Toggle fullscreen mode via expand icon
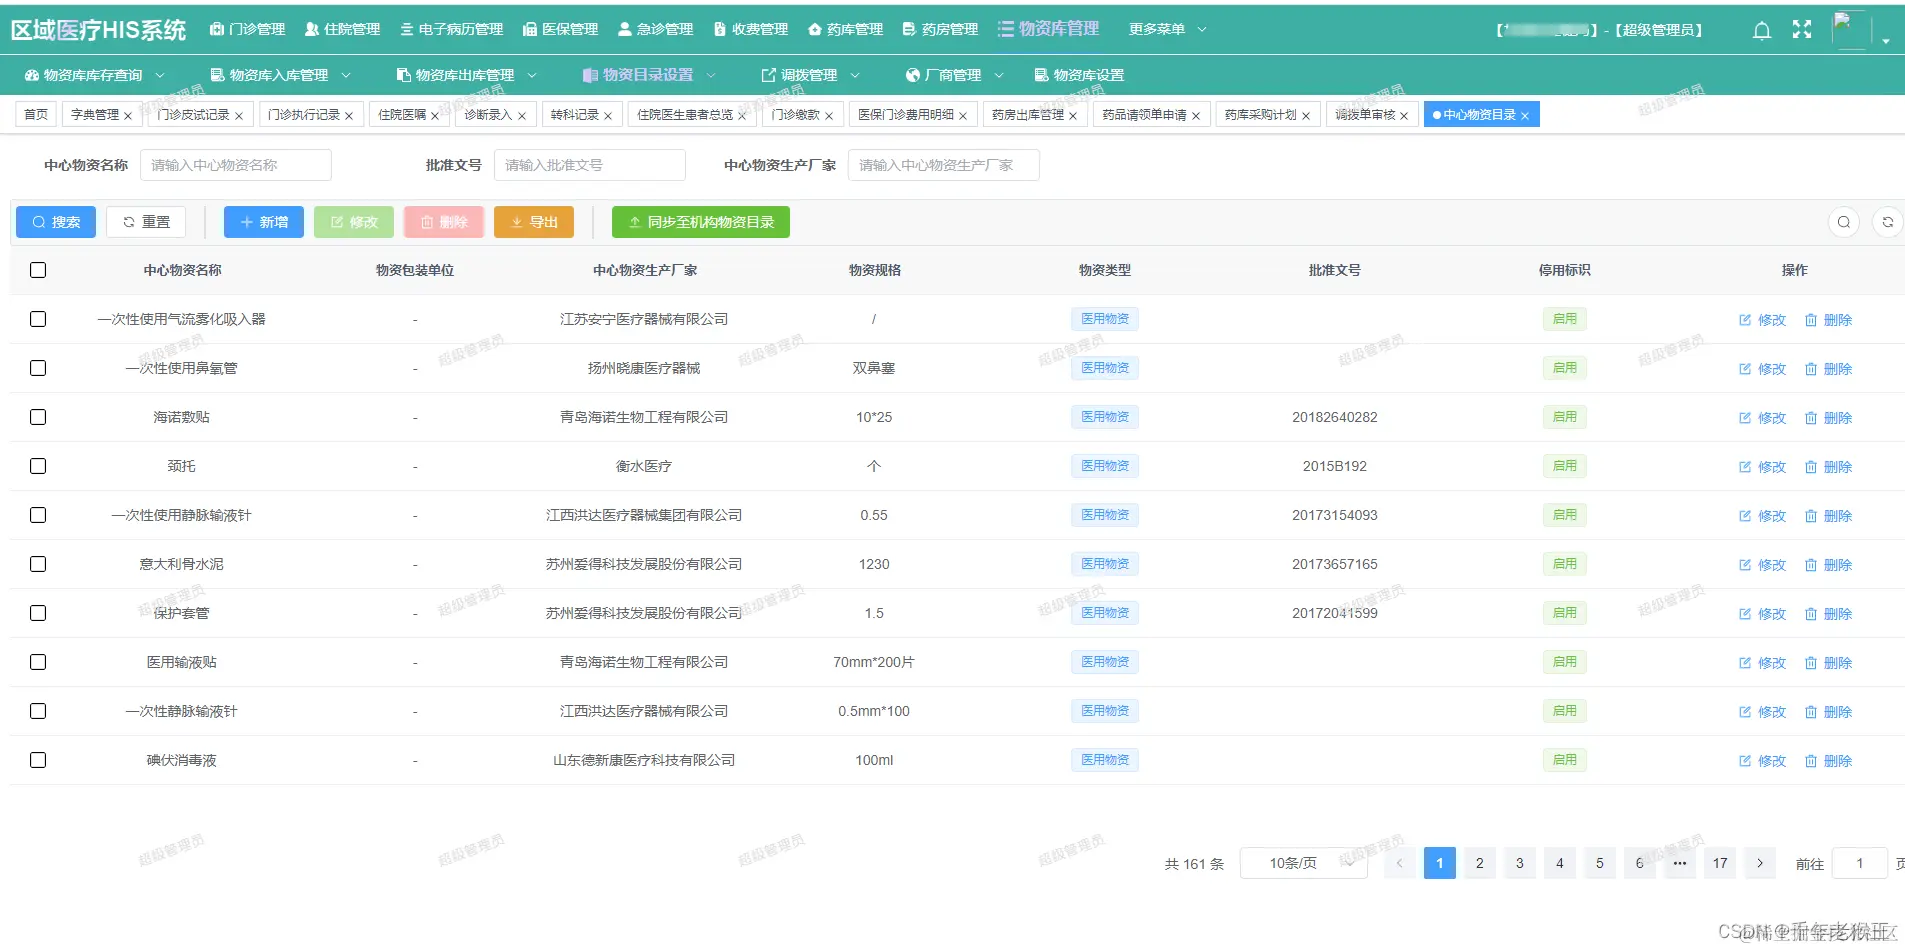Screen dimensions: 1905x950 click(x=1802, y=30)
